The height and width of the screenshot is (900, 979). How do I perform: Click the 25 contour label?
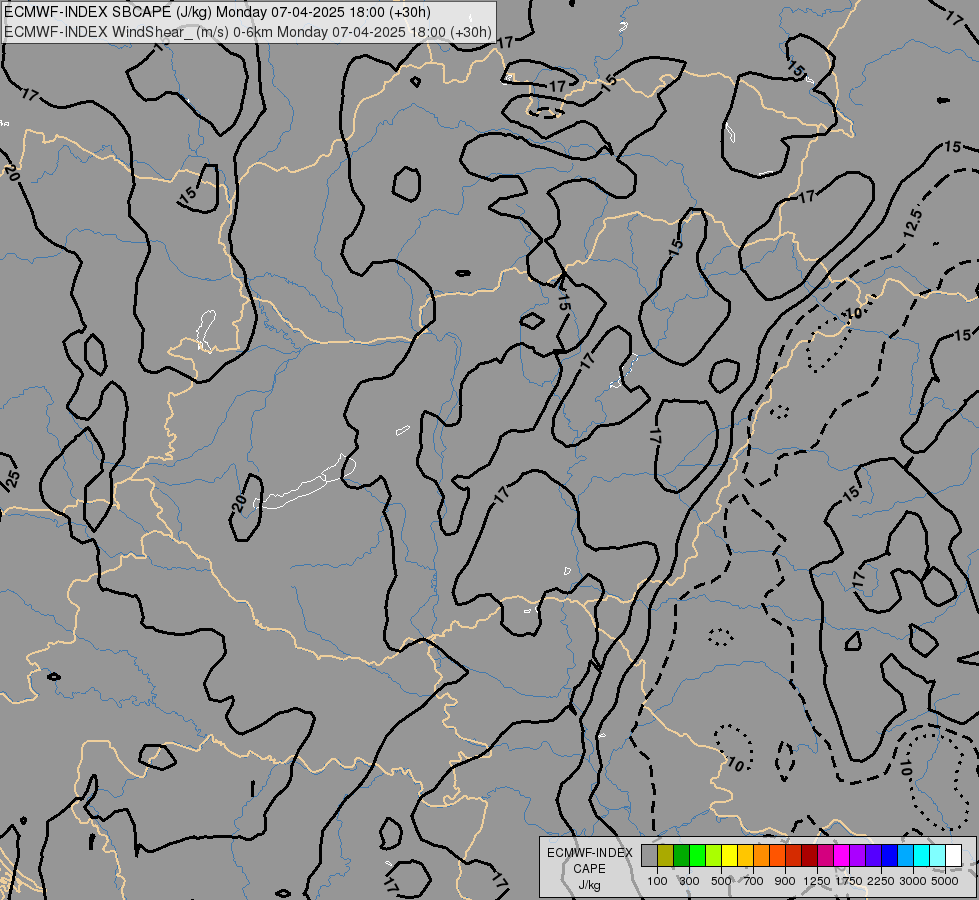[12, 479]
